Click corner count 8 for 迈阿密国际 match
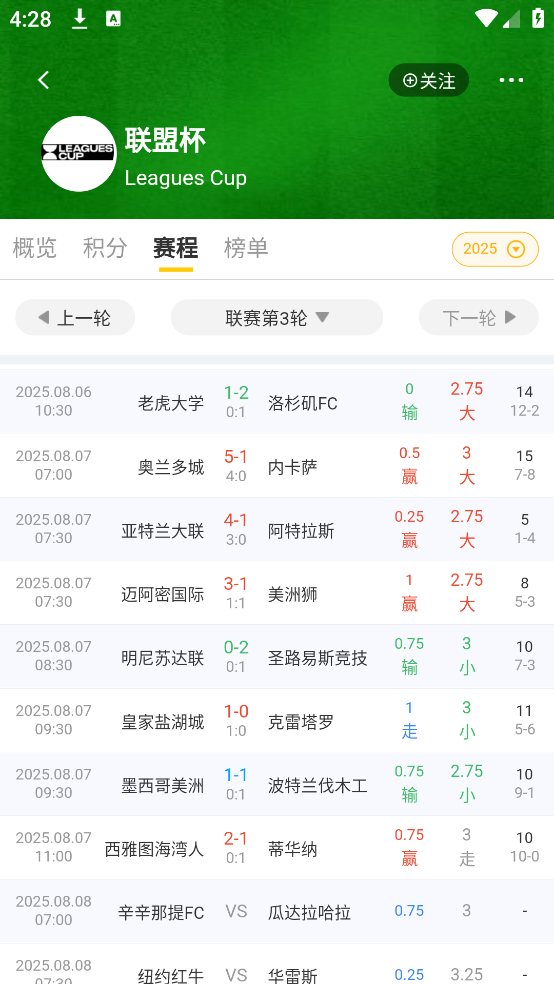554x984 pixels. 525,584
